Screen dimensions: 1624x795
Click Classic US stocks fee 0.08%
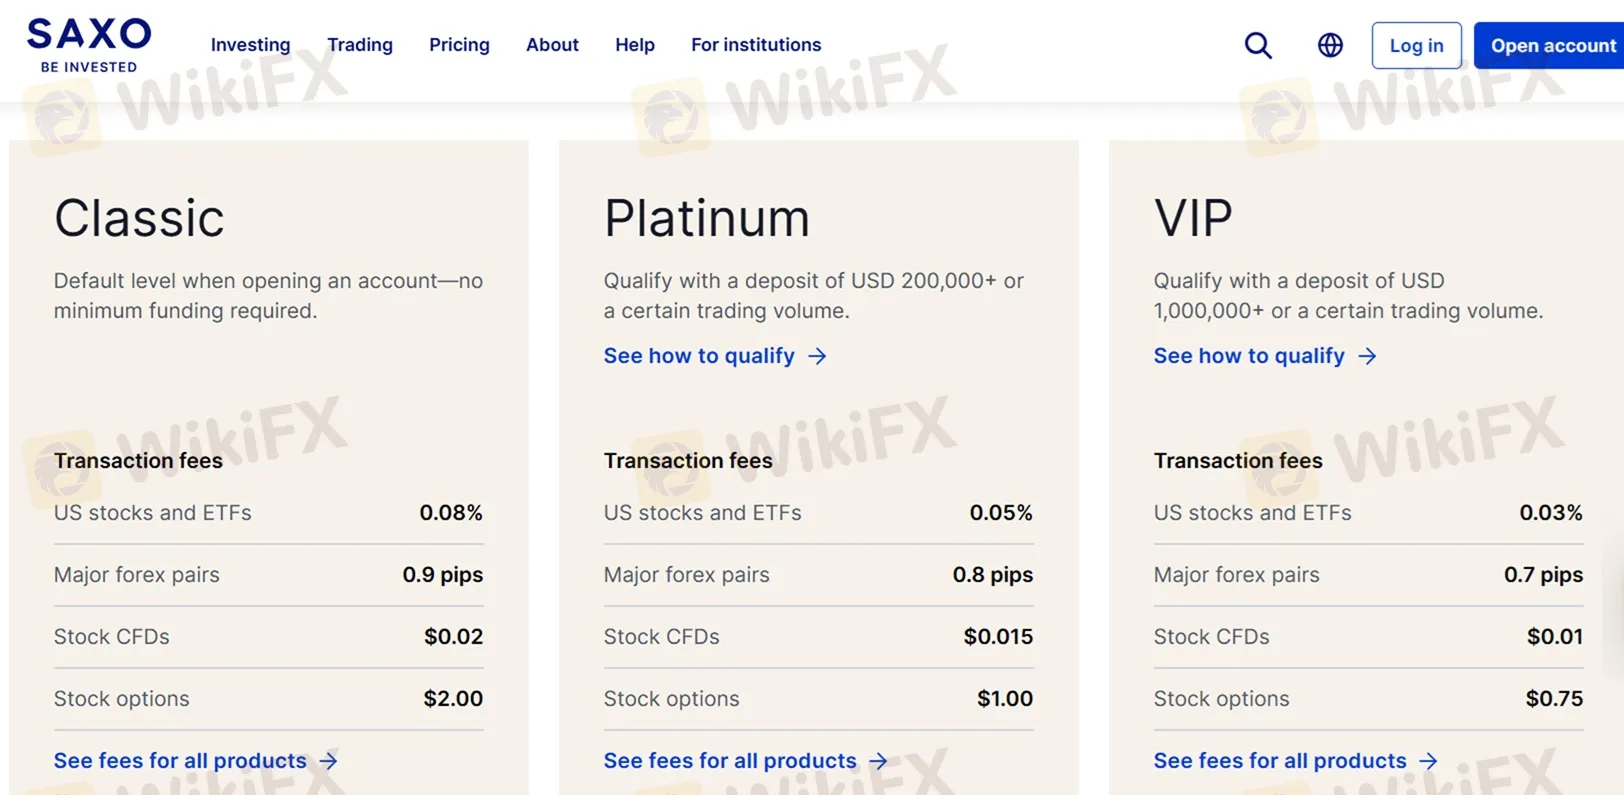click(x=451, y=513)
